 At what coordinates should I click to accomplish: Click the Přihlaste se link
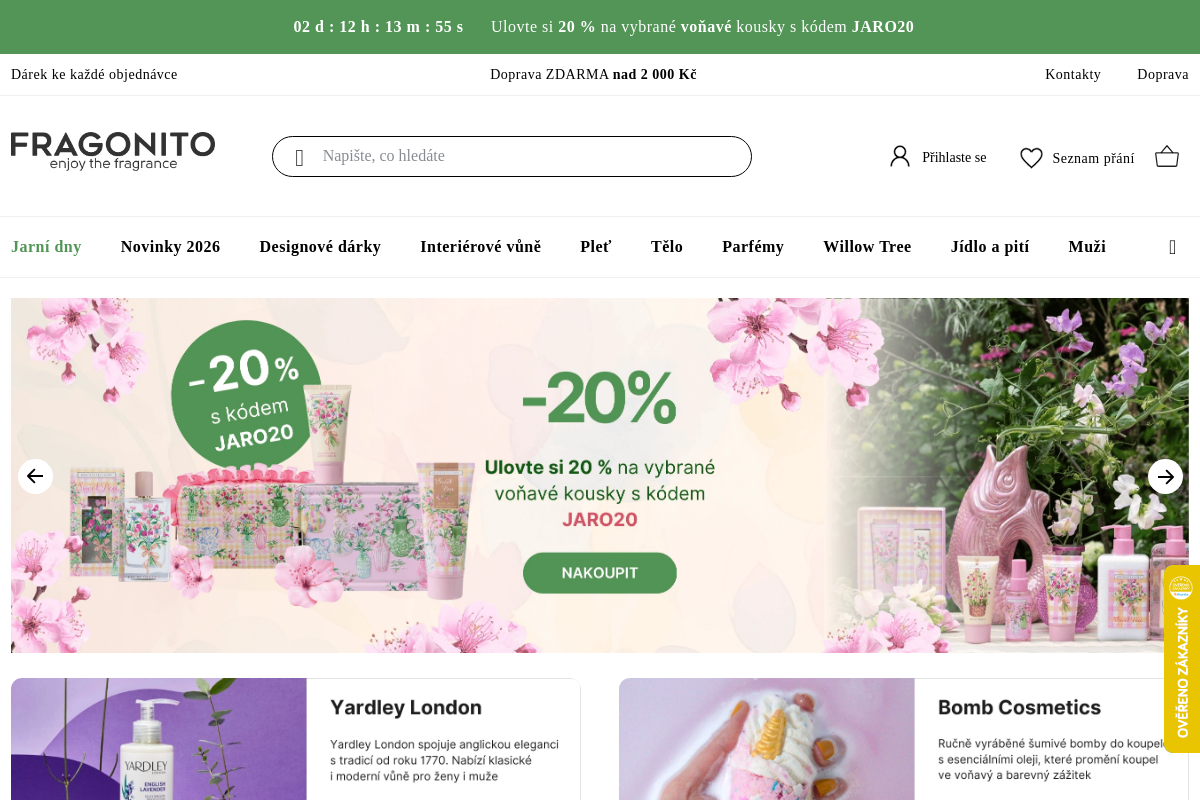[954, 158]
